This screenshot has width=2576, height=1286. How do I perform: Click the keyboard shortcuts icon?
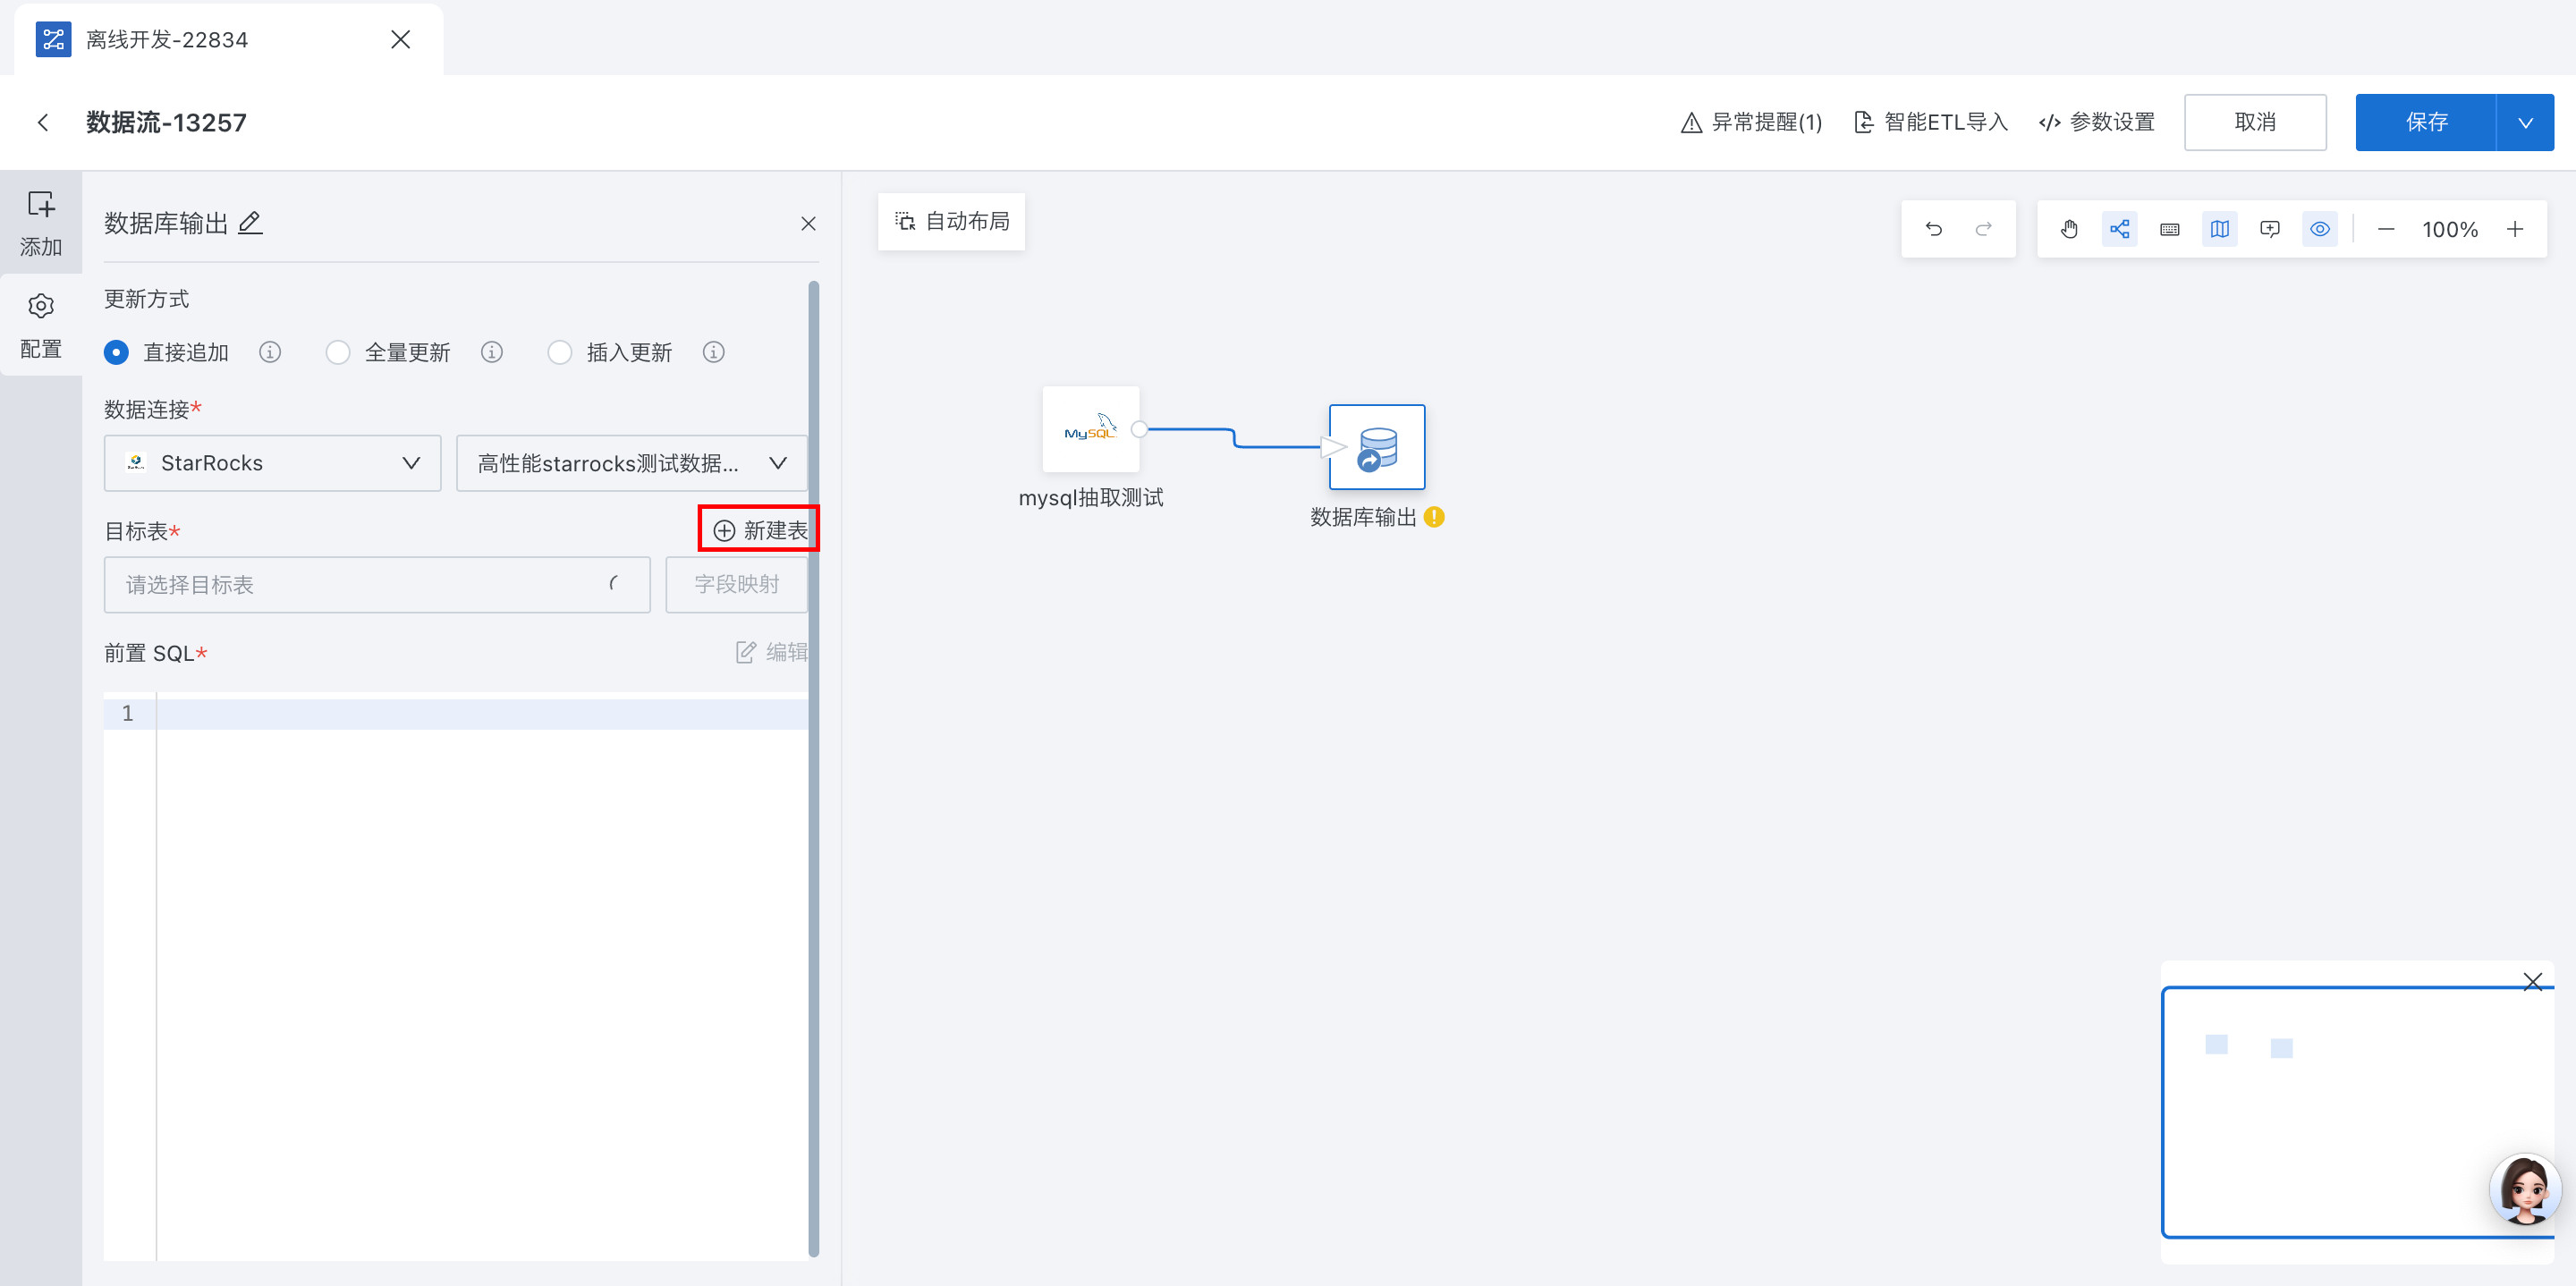click(x=2169, y=229)
